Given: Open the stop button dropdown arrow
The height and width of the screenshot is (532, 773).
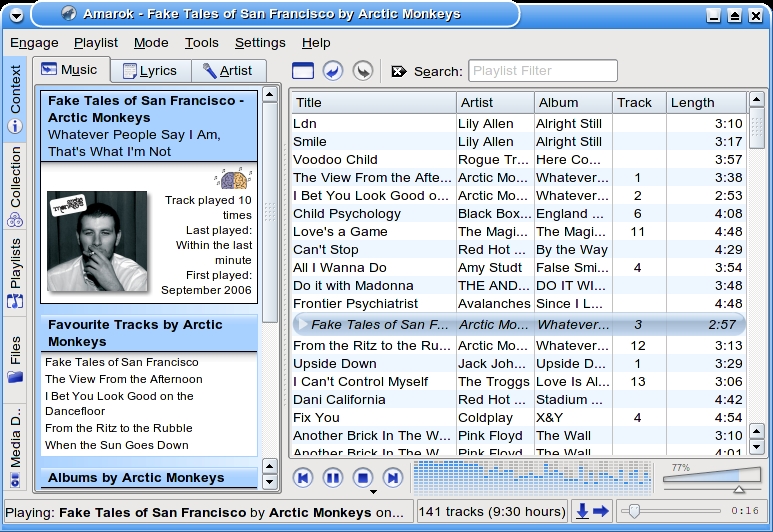Looking at the screenshot, I should [x=373, y=492].
